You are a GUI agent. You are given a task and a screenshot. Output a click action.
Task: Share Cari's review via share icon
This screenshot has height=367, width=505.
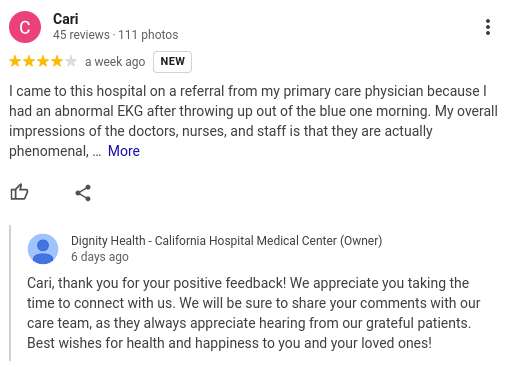(83, 193)
